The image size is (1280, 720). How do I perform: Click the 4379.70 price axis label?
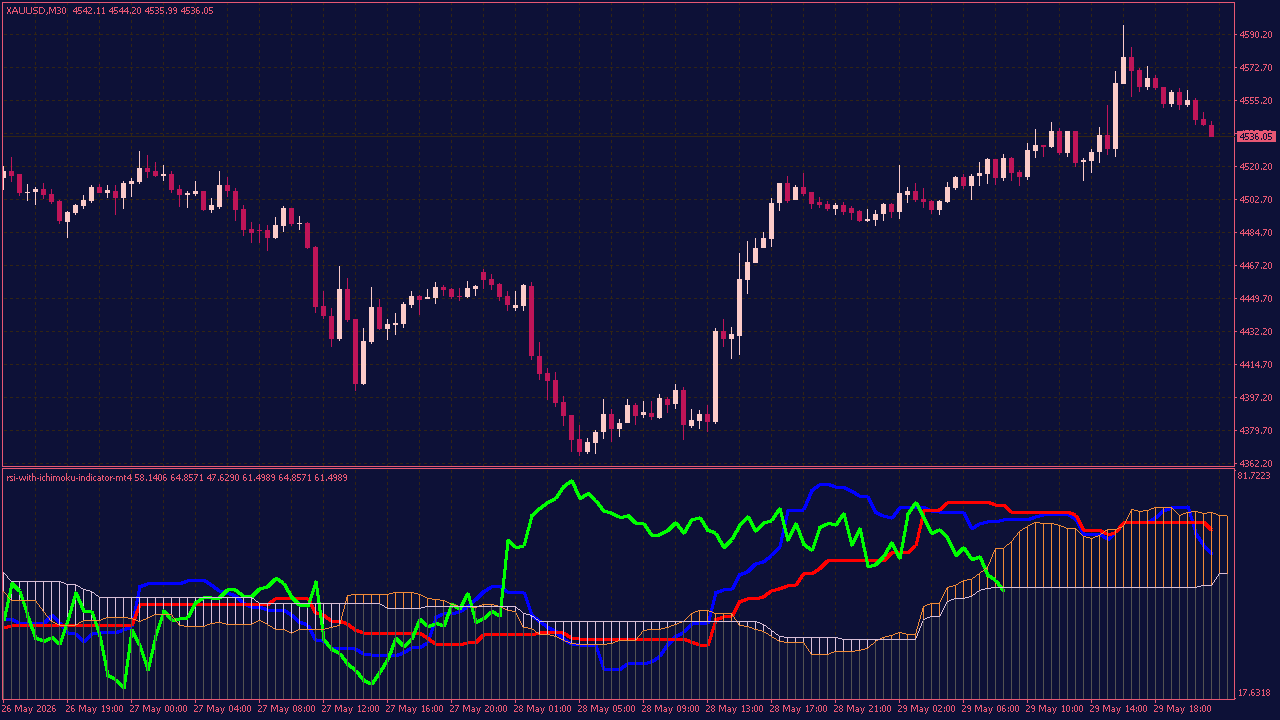(x=1255, y=431)
